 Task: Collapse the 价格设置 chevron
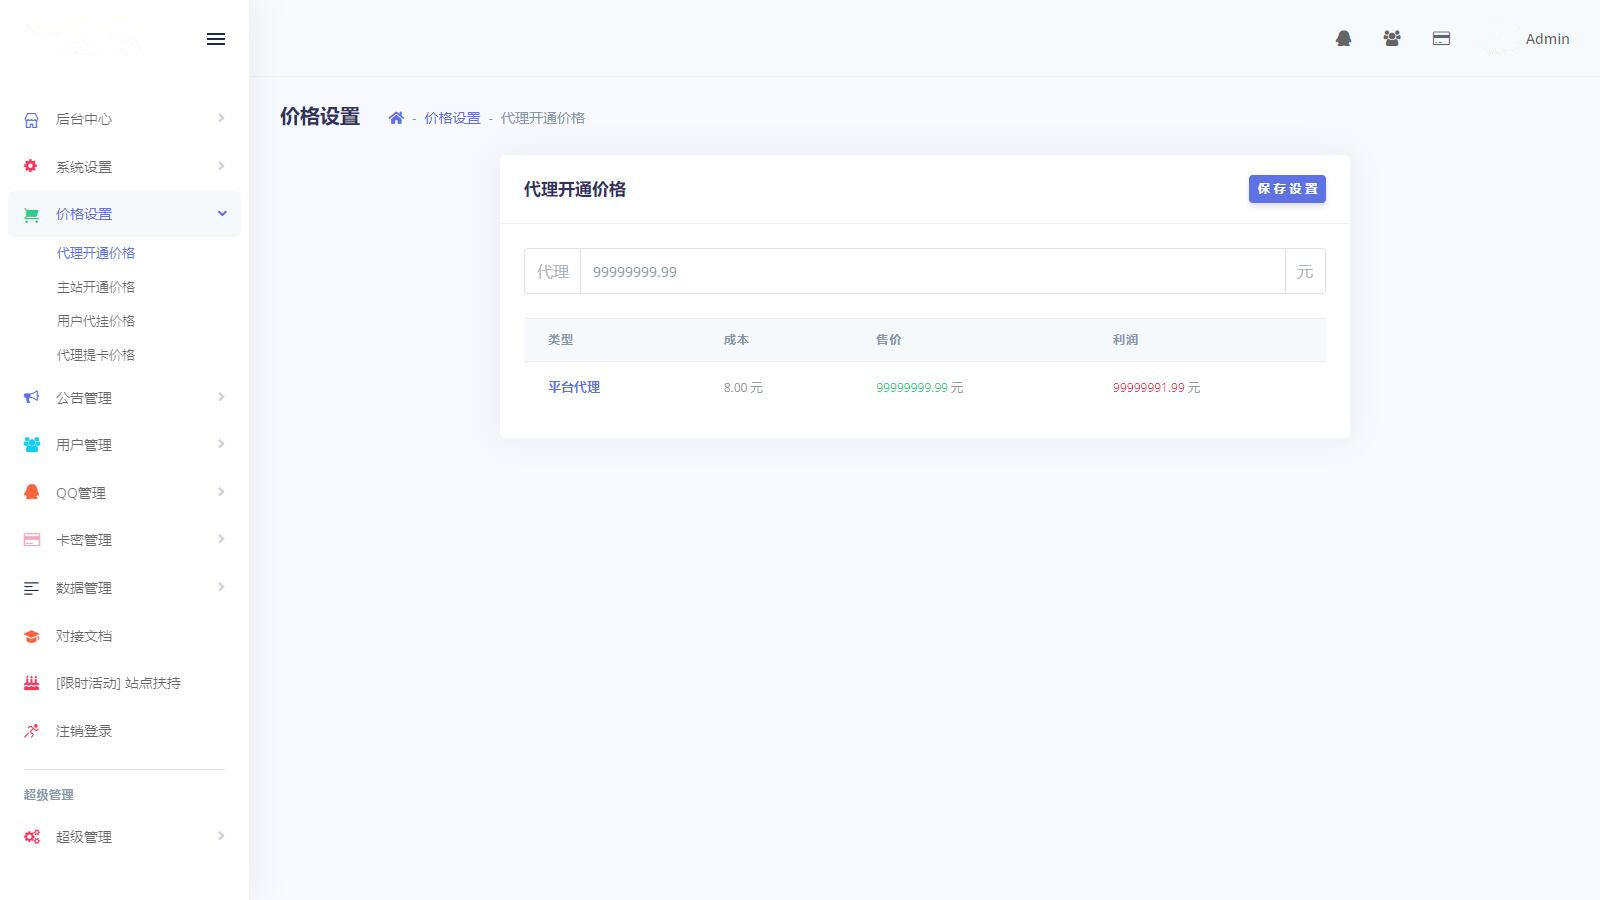222,213
